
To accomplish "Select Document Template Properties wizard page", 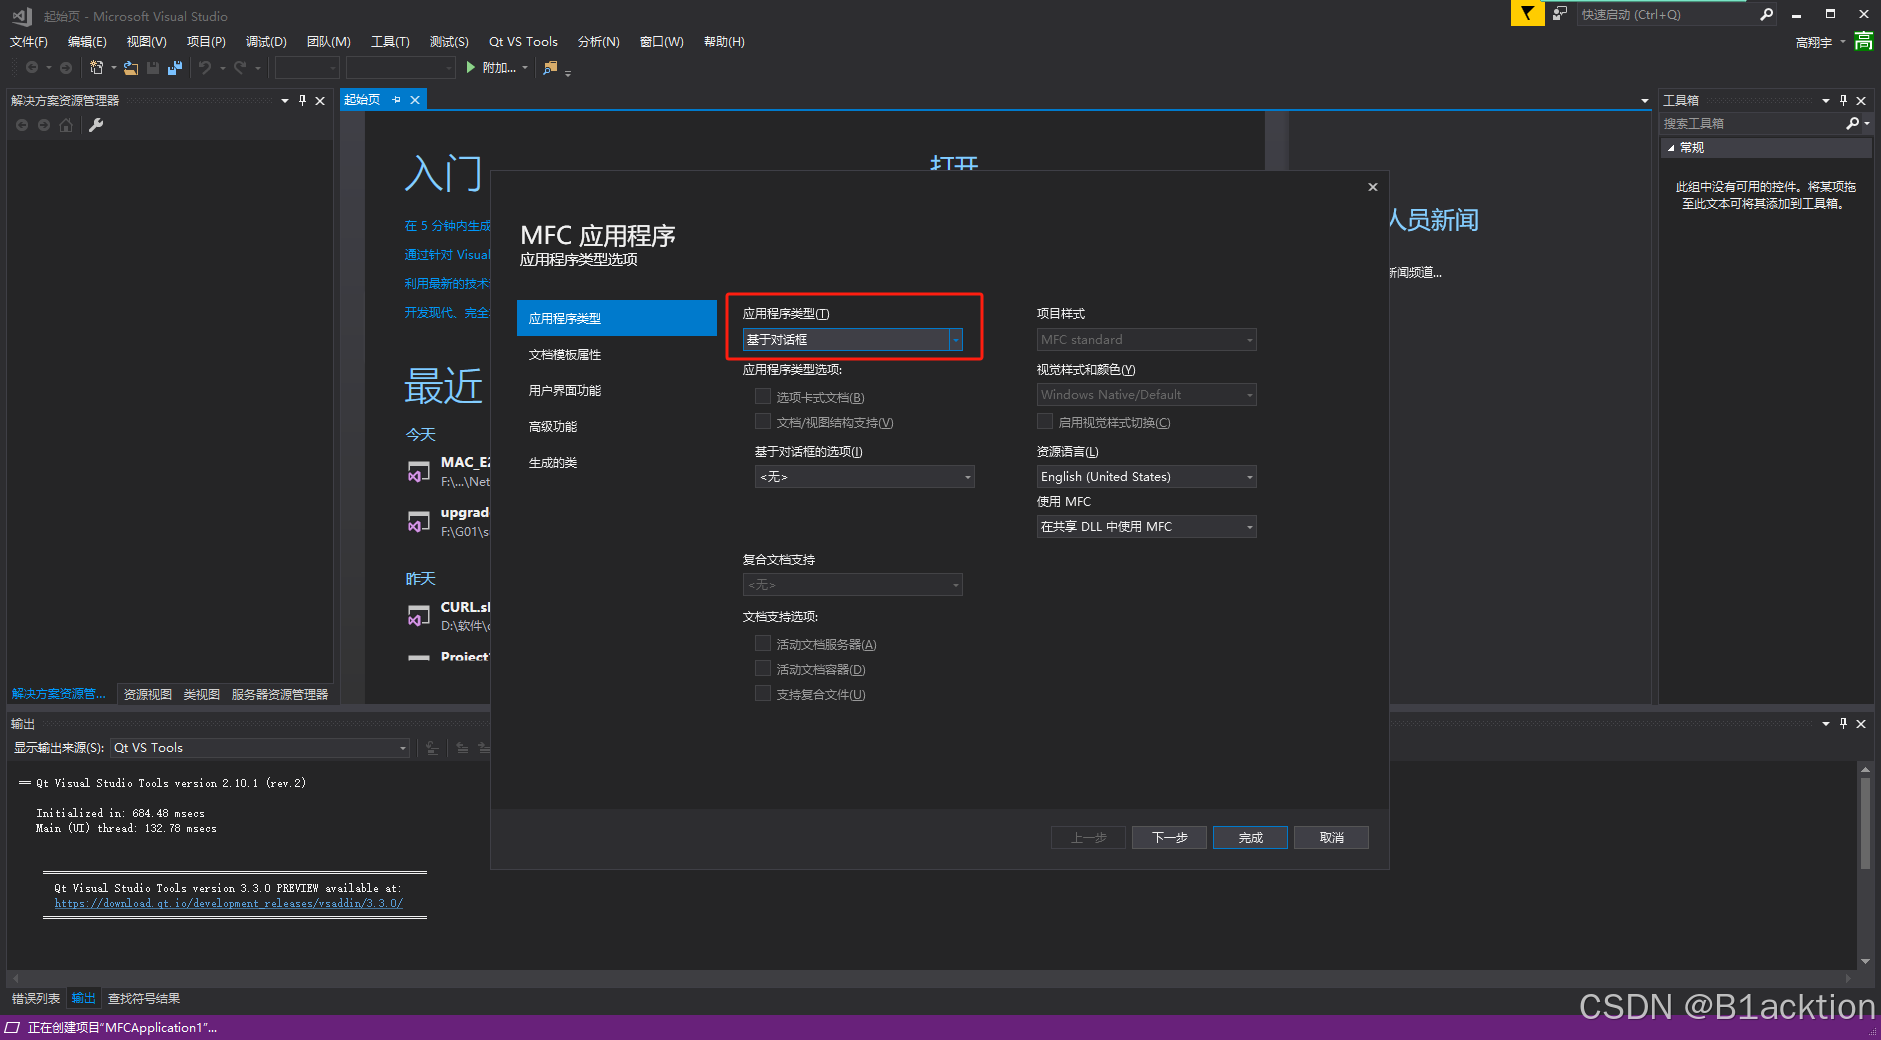I will (617, 354).
